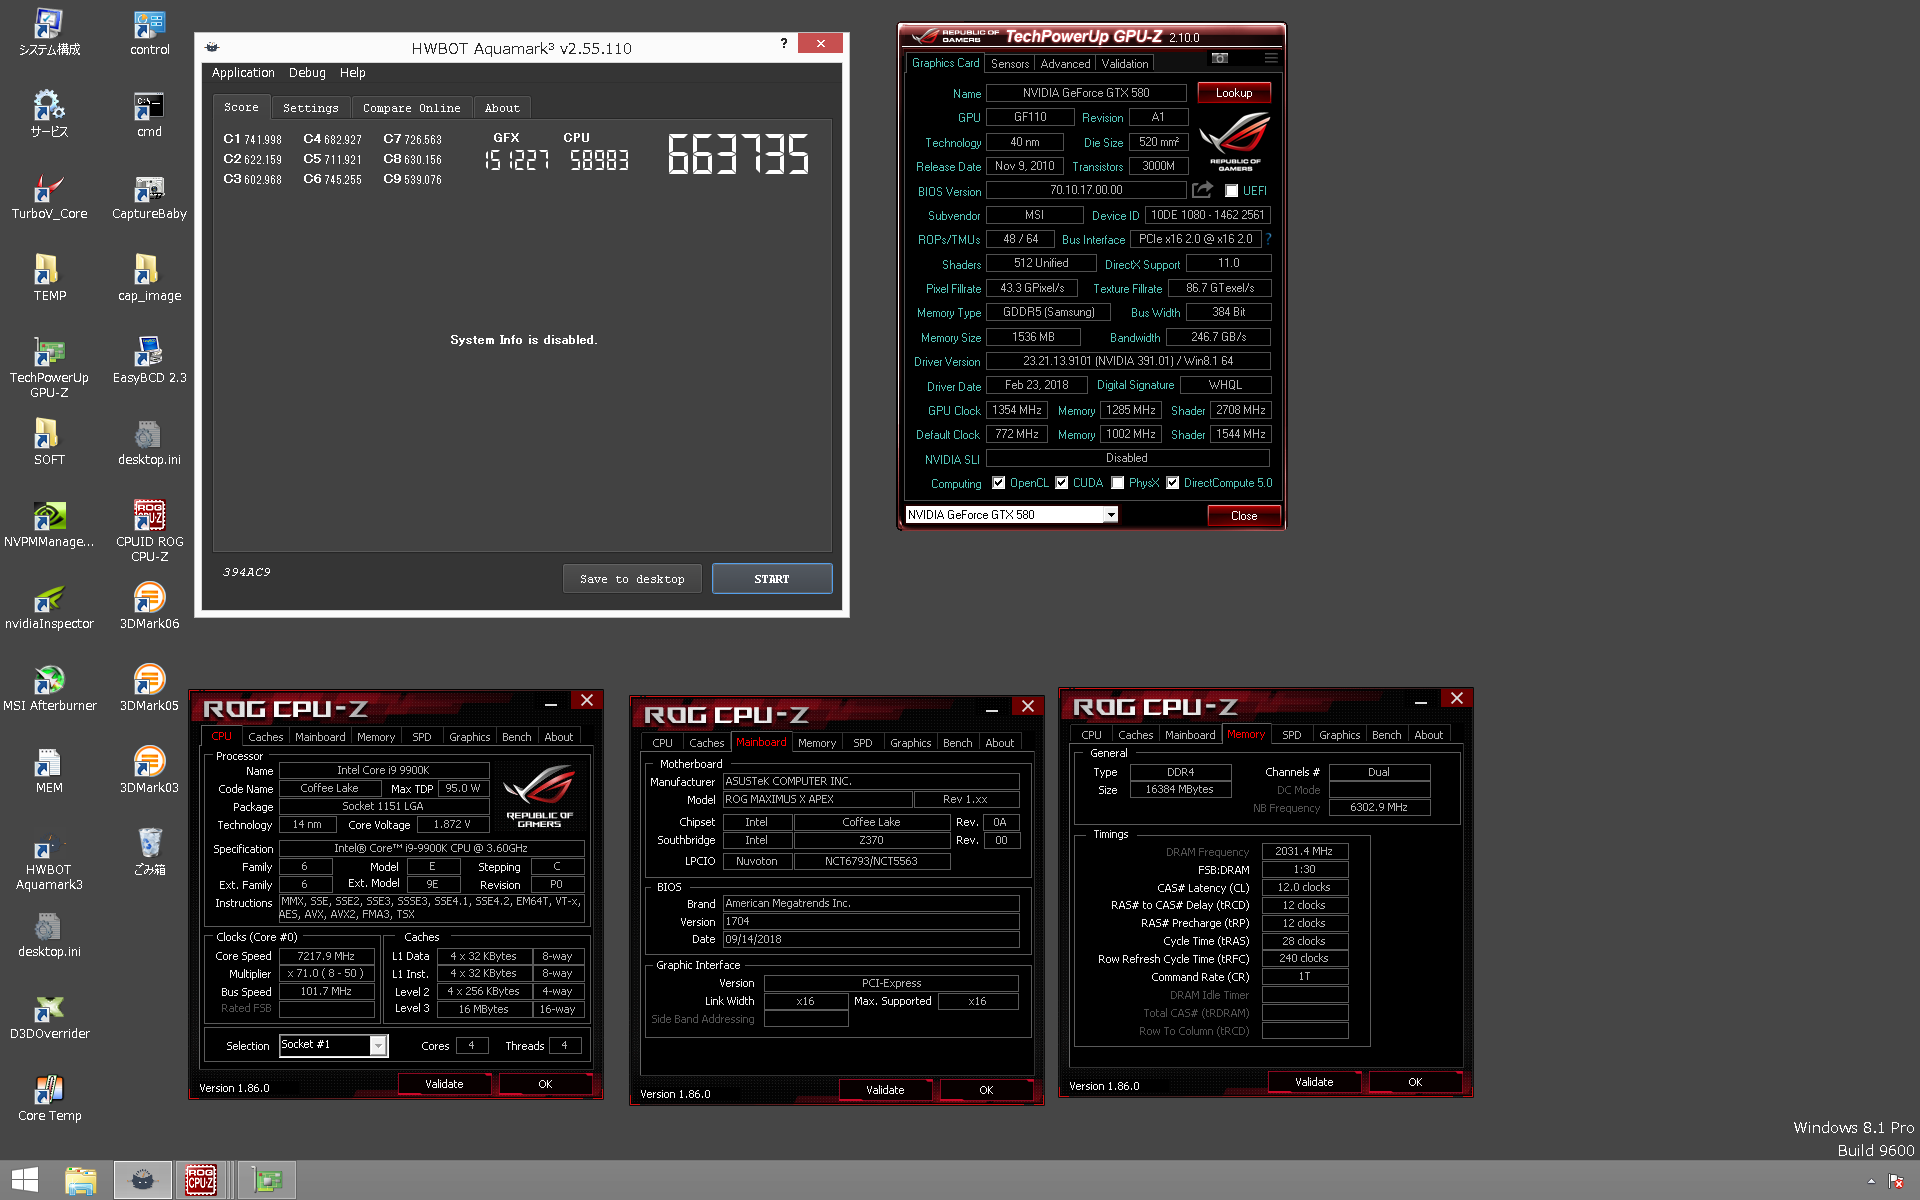Open Bench tab in right CPU-Z window

pyautogui.click(x=1386, y=735)
